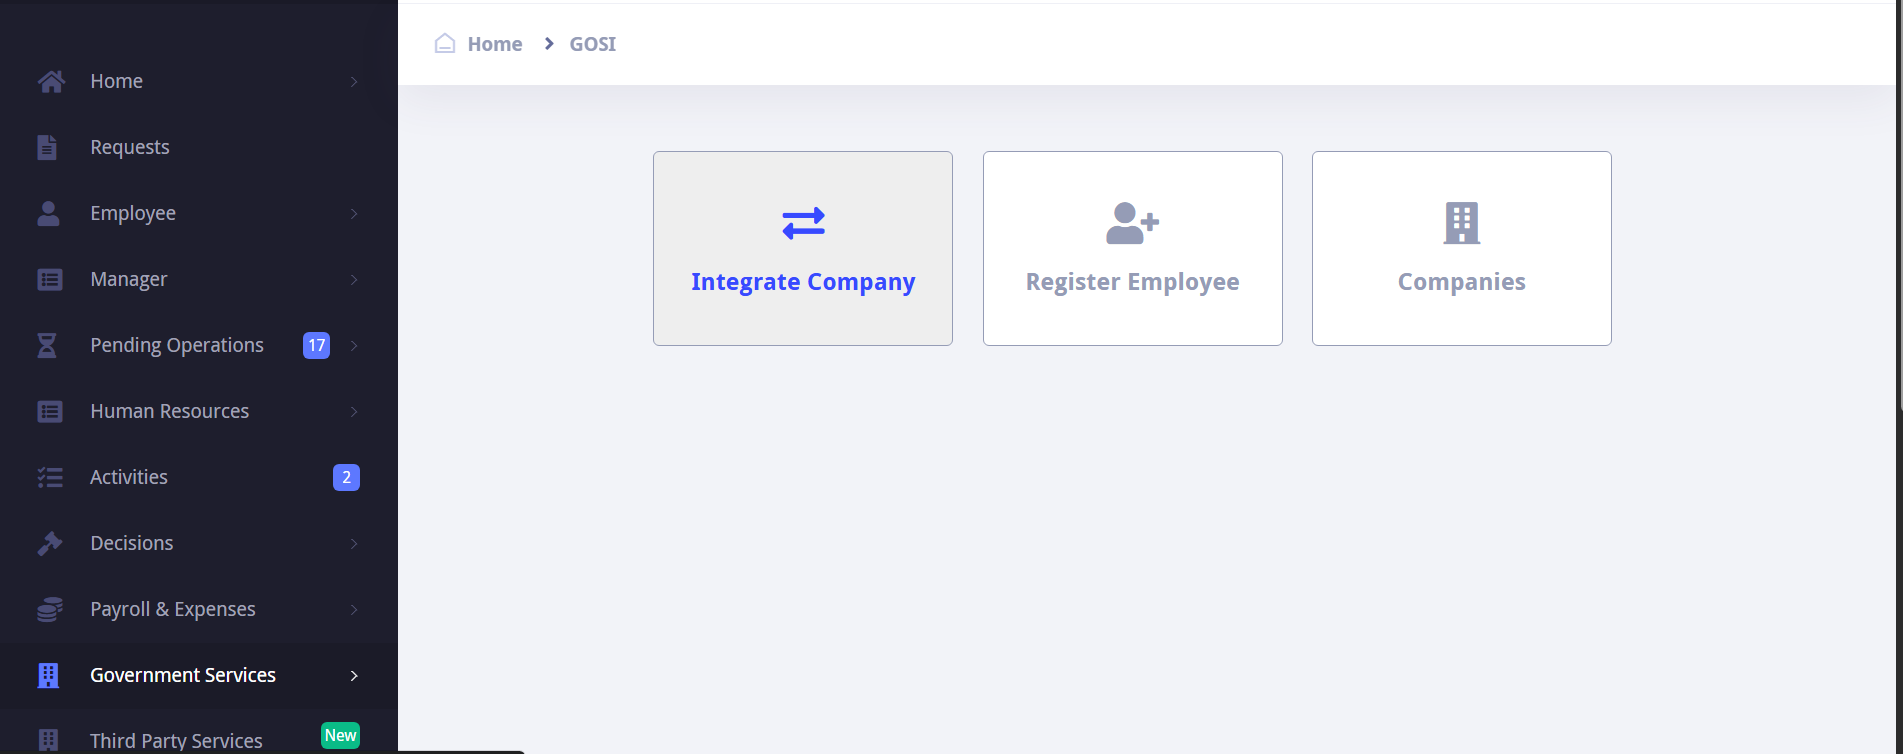Click the Pending Operations 17 badge
The height and width of the screenshot is (754, 1903).
pyautogui.click(x=316, y=345)
